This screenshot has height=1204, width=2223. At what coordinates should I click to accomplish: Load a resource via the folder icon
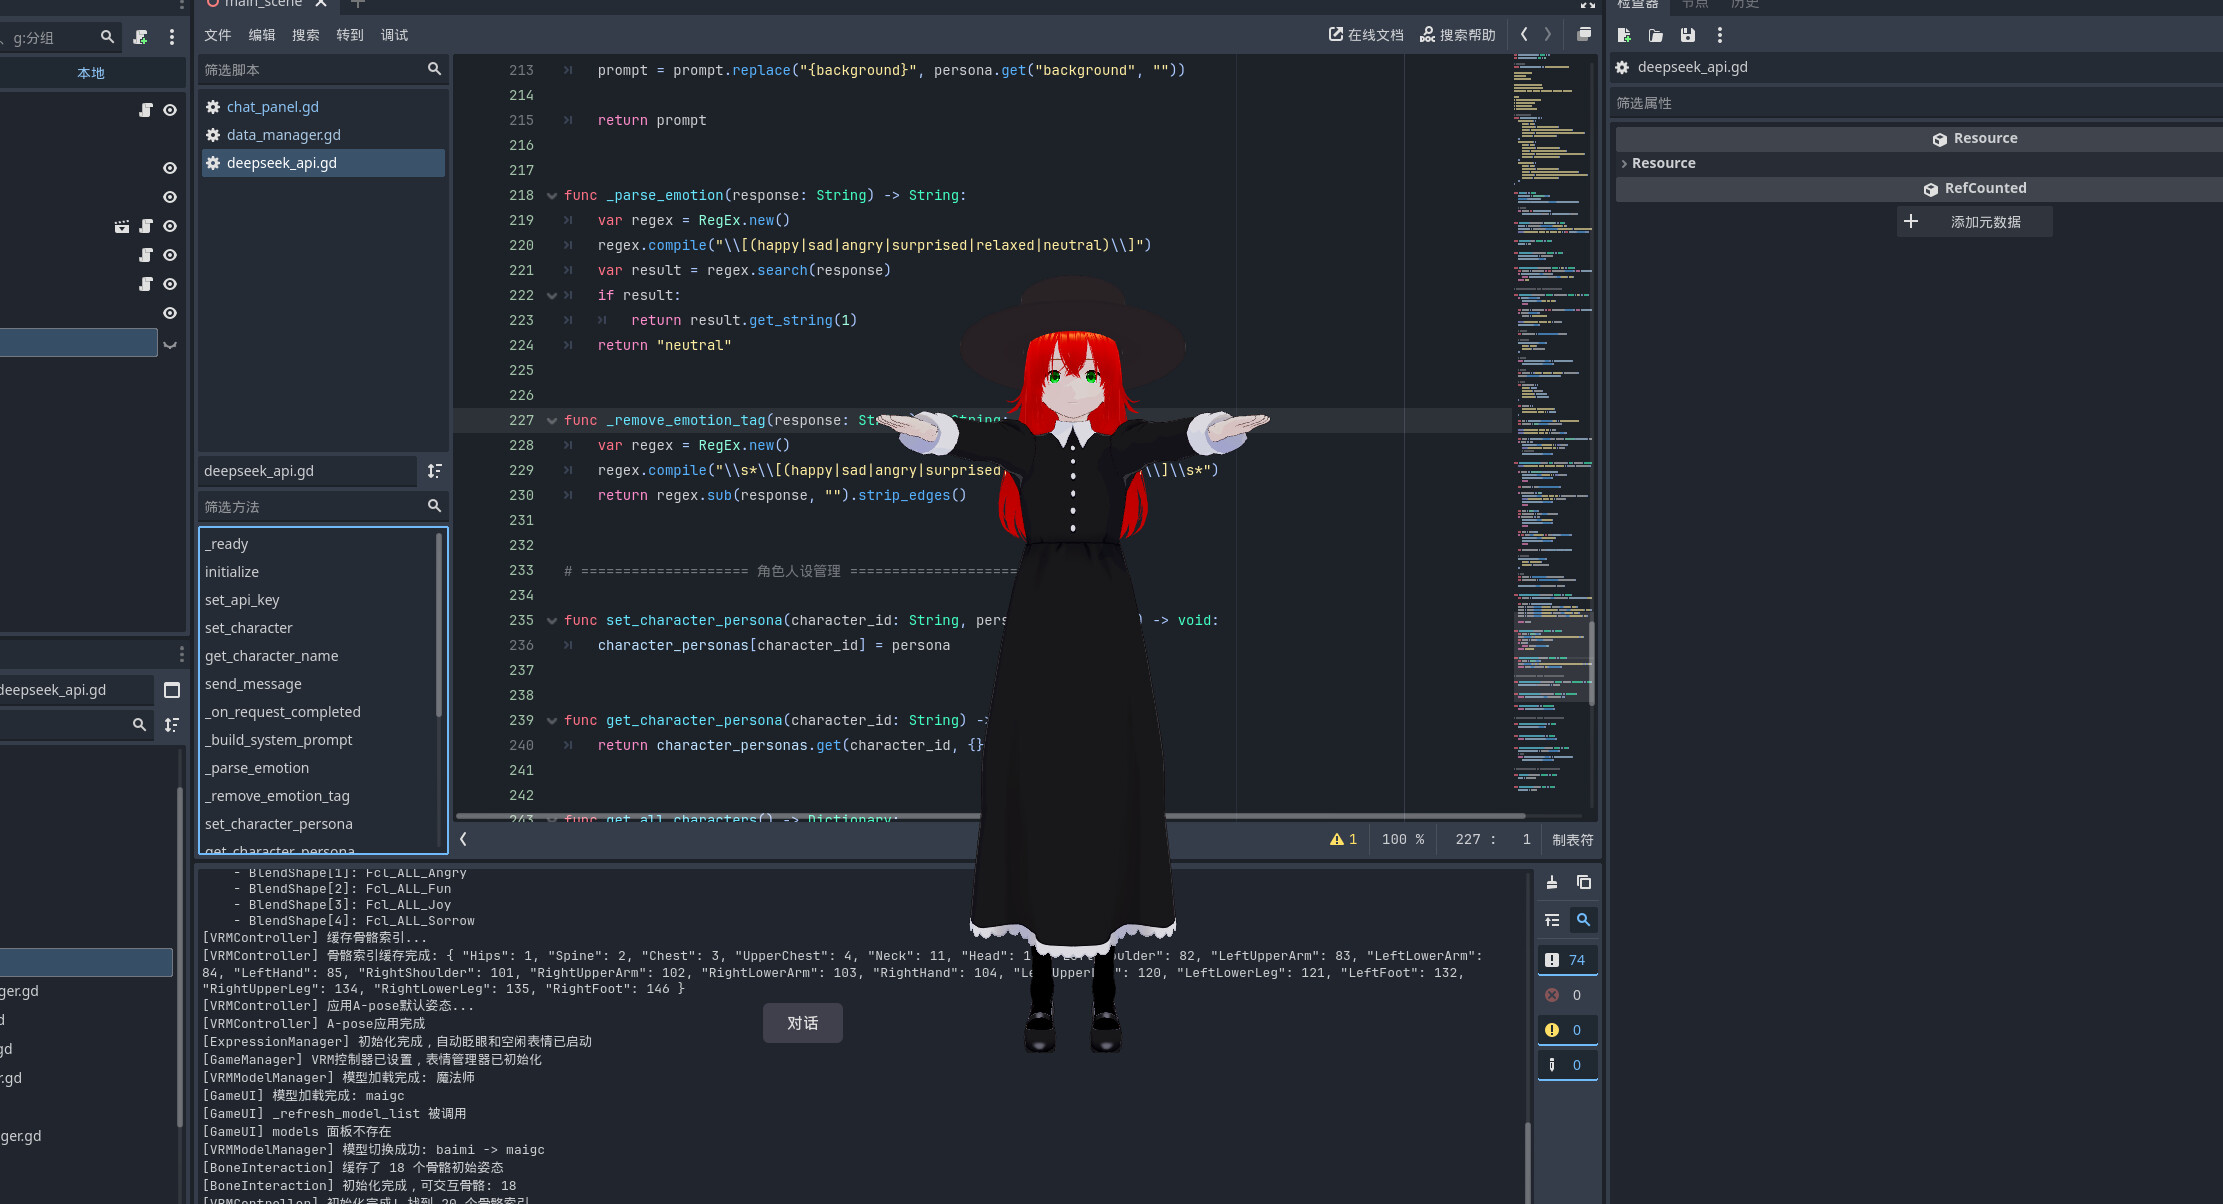pyautogui.click(x=1655, y=34)
